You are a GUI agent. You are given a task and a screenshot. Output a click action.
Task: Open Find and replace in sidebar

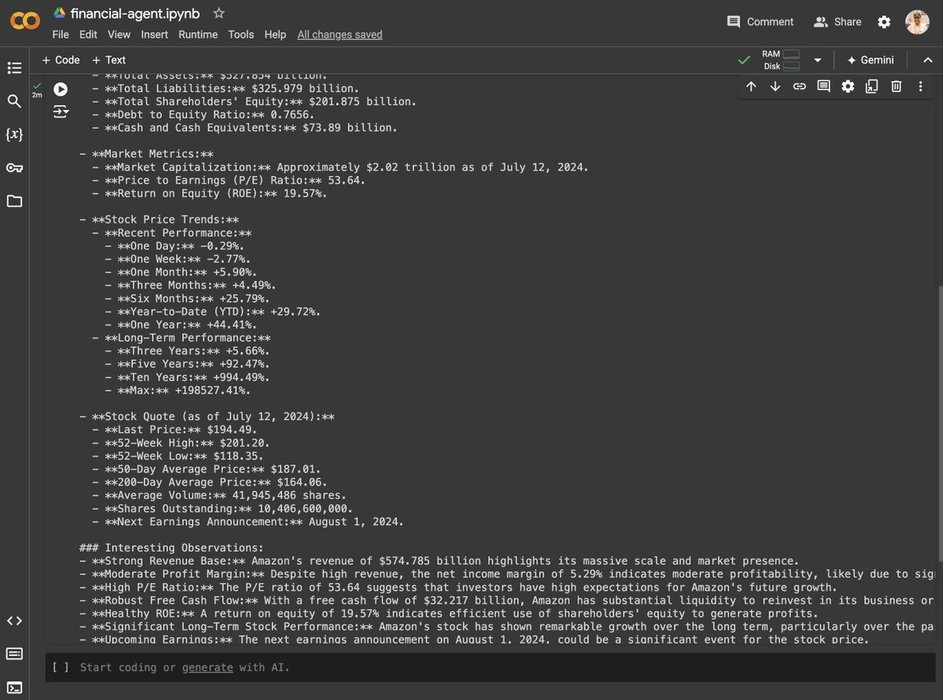pyautogui.click(x=14, y=101)
